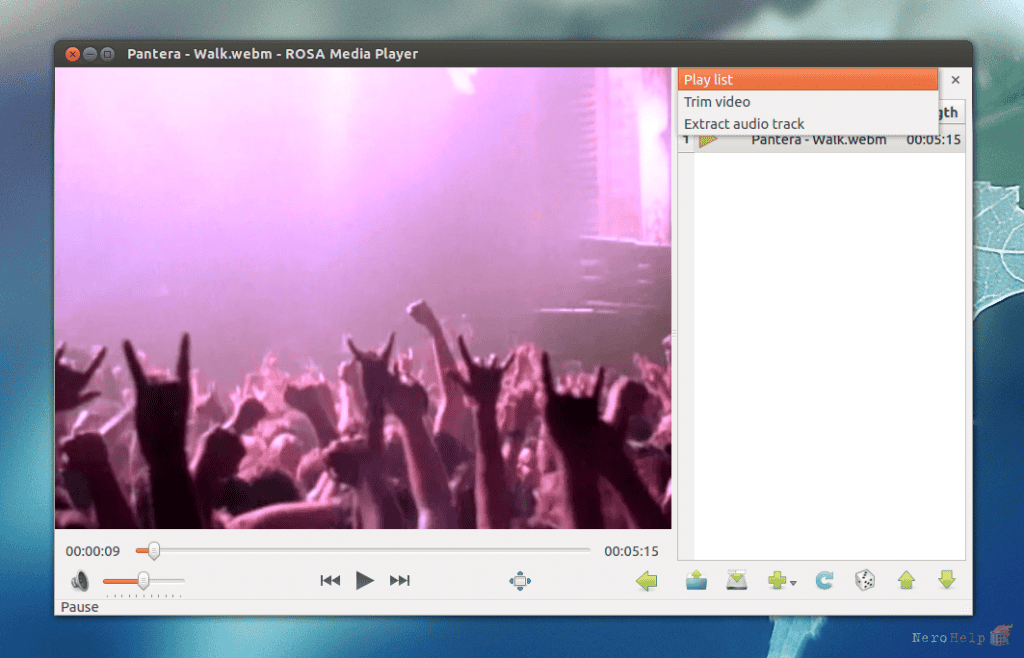Load playlist with open folder icon
The height and width of the screenshot is (658, 1024).
(696, 580)
